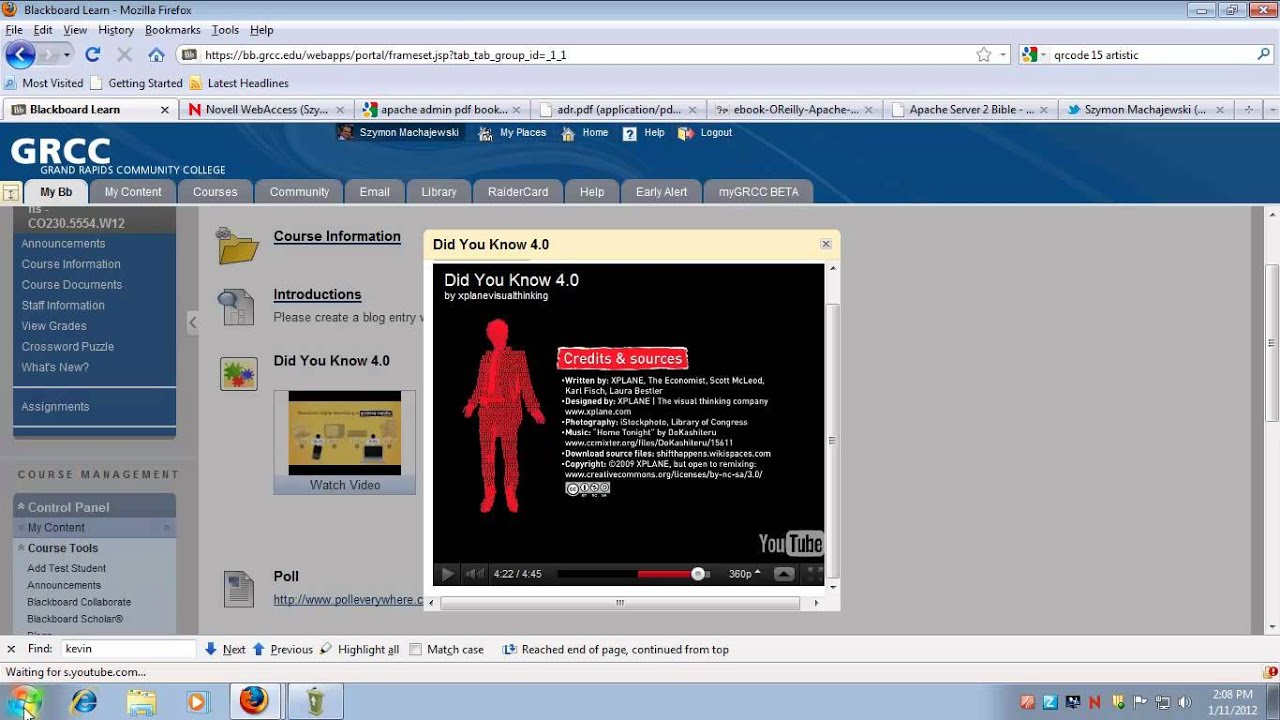Open the Library tab
The image size is (1280, 720).
point(439,192)
